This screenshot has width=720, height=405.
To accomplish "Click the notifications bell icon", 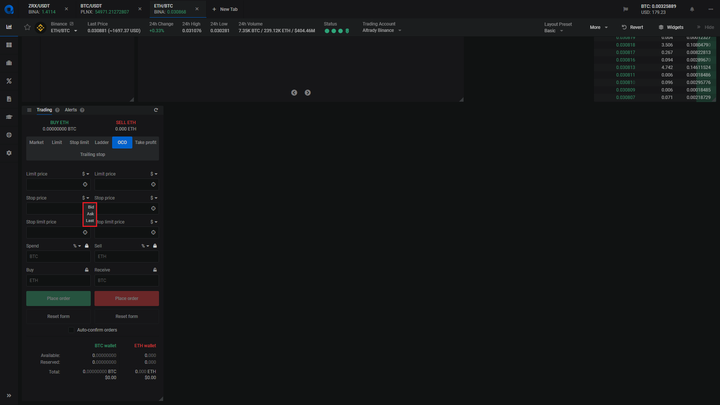I will (692, 9).
